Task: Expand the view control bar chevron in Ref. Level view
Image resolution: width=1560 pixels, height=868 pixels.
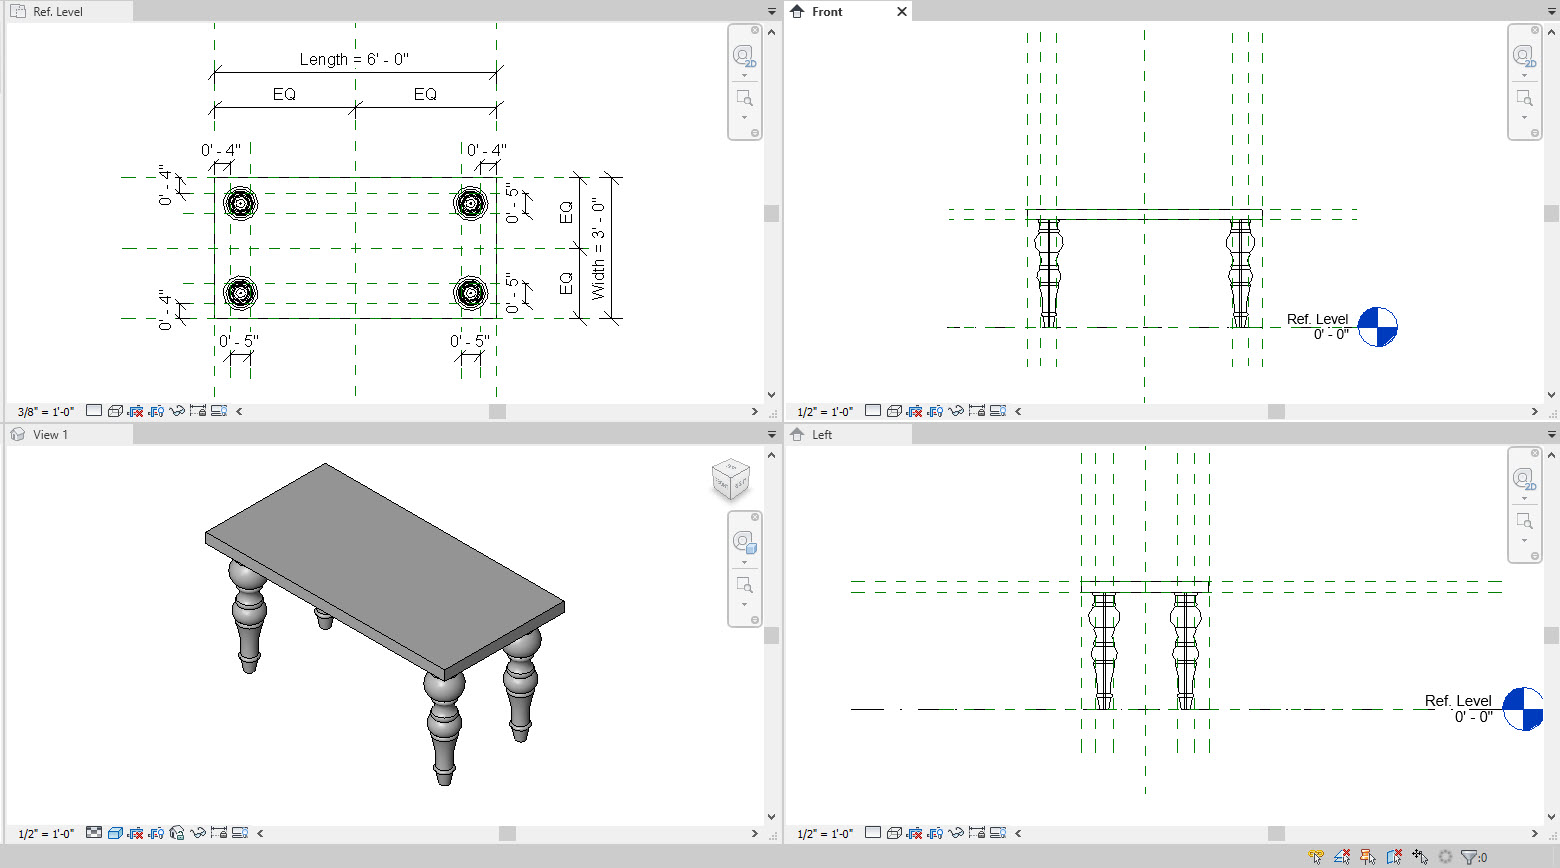Action: 240,410
